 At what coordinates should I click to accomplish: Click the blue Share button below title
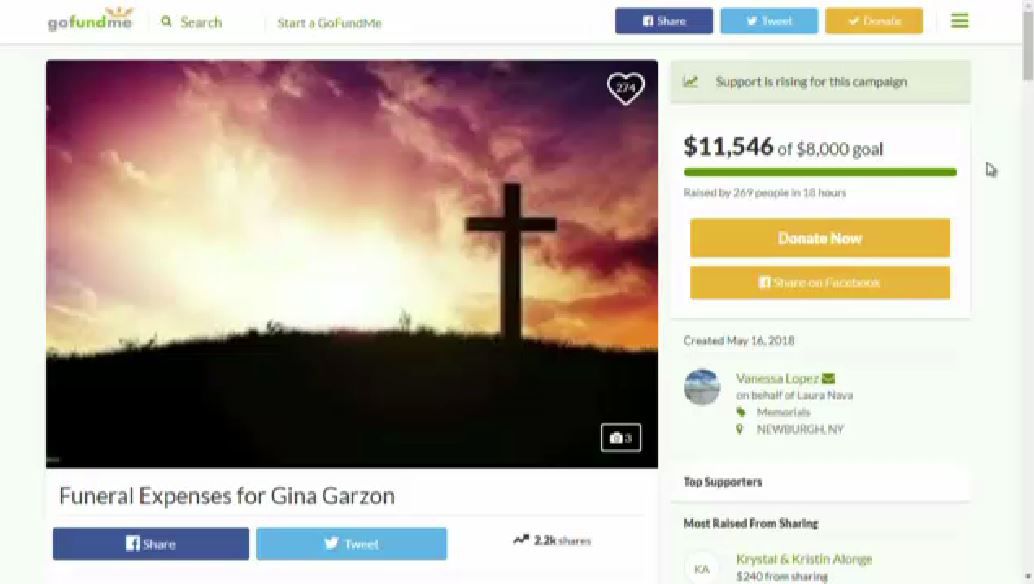pyautogui.click(x=151, y=544)
